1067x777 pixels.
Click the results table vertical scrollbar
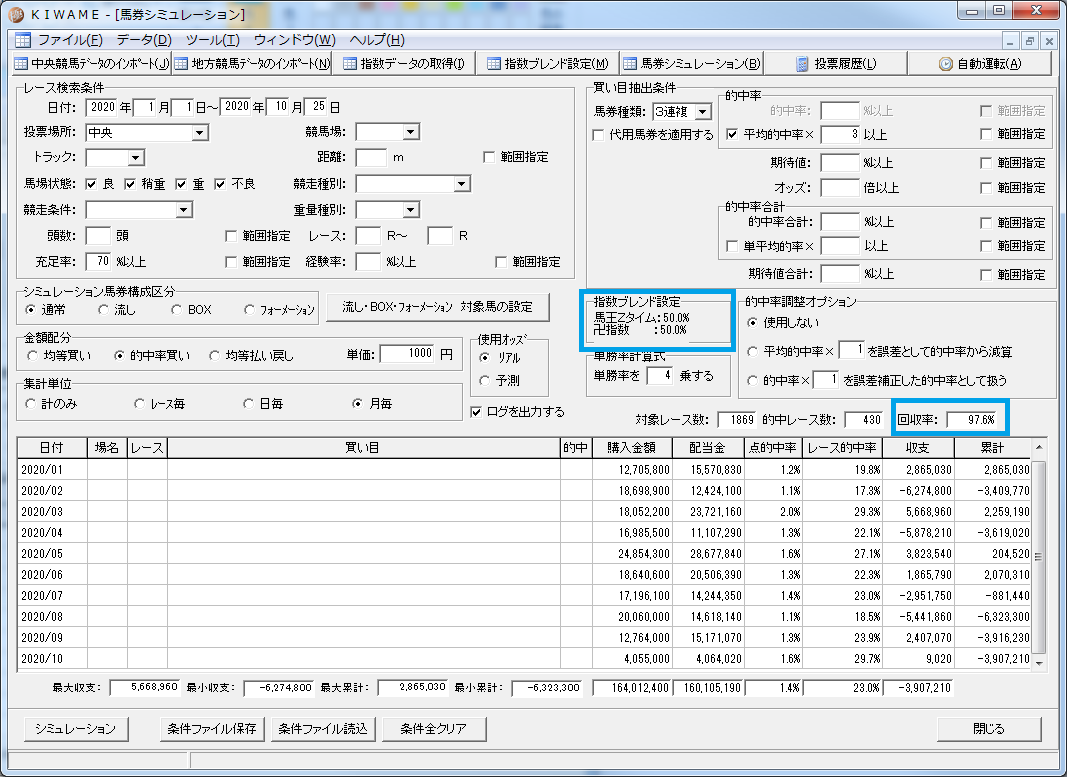click(1038, 555)
